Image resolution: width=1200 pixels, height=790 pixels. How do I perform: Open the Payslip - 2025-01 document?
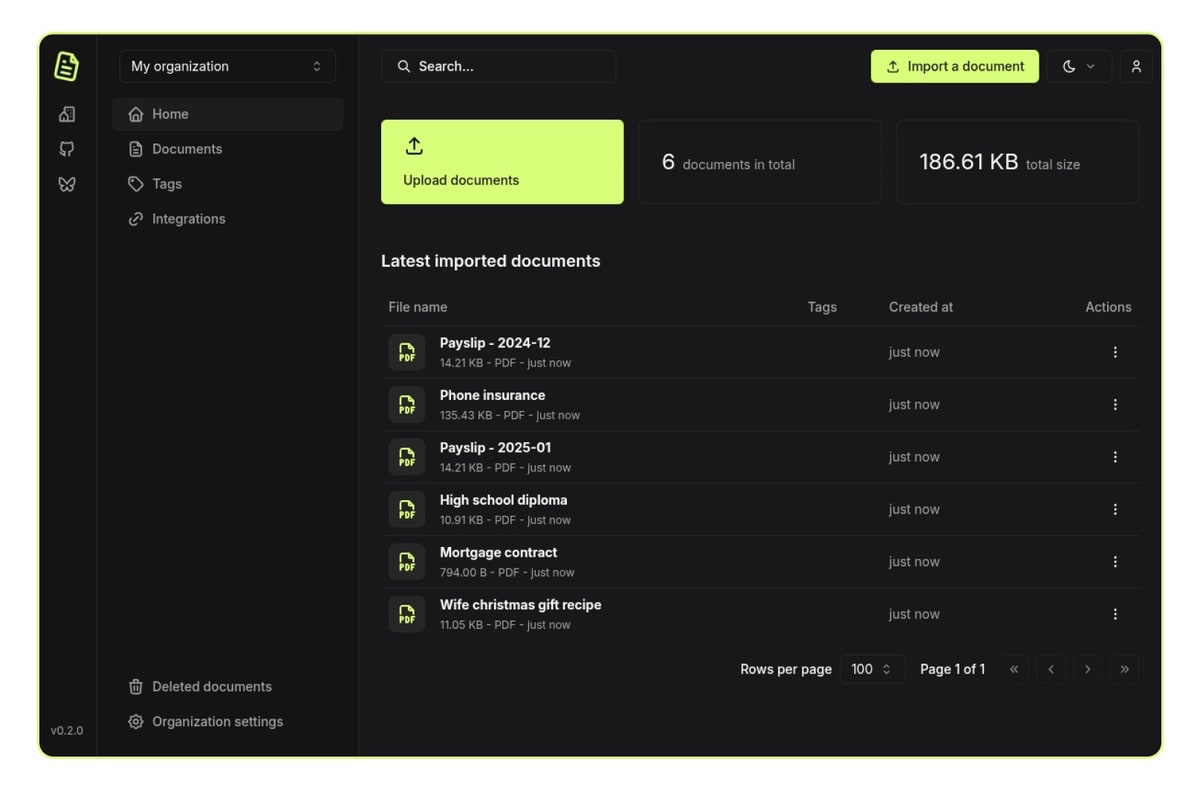coord(495,448)
